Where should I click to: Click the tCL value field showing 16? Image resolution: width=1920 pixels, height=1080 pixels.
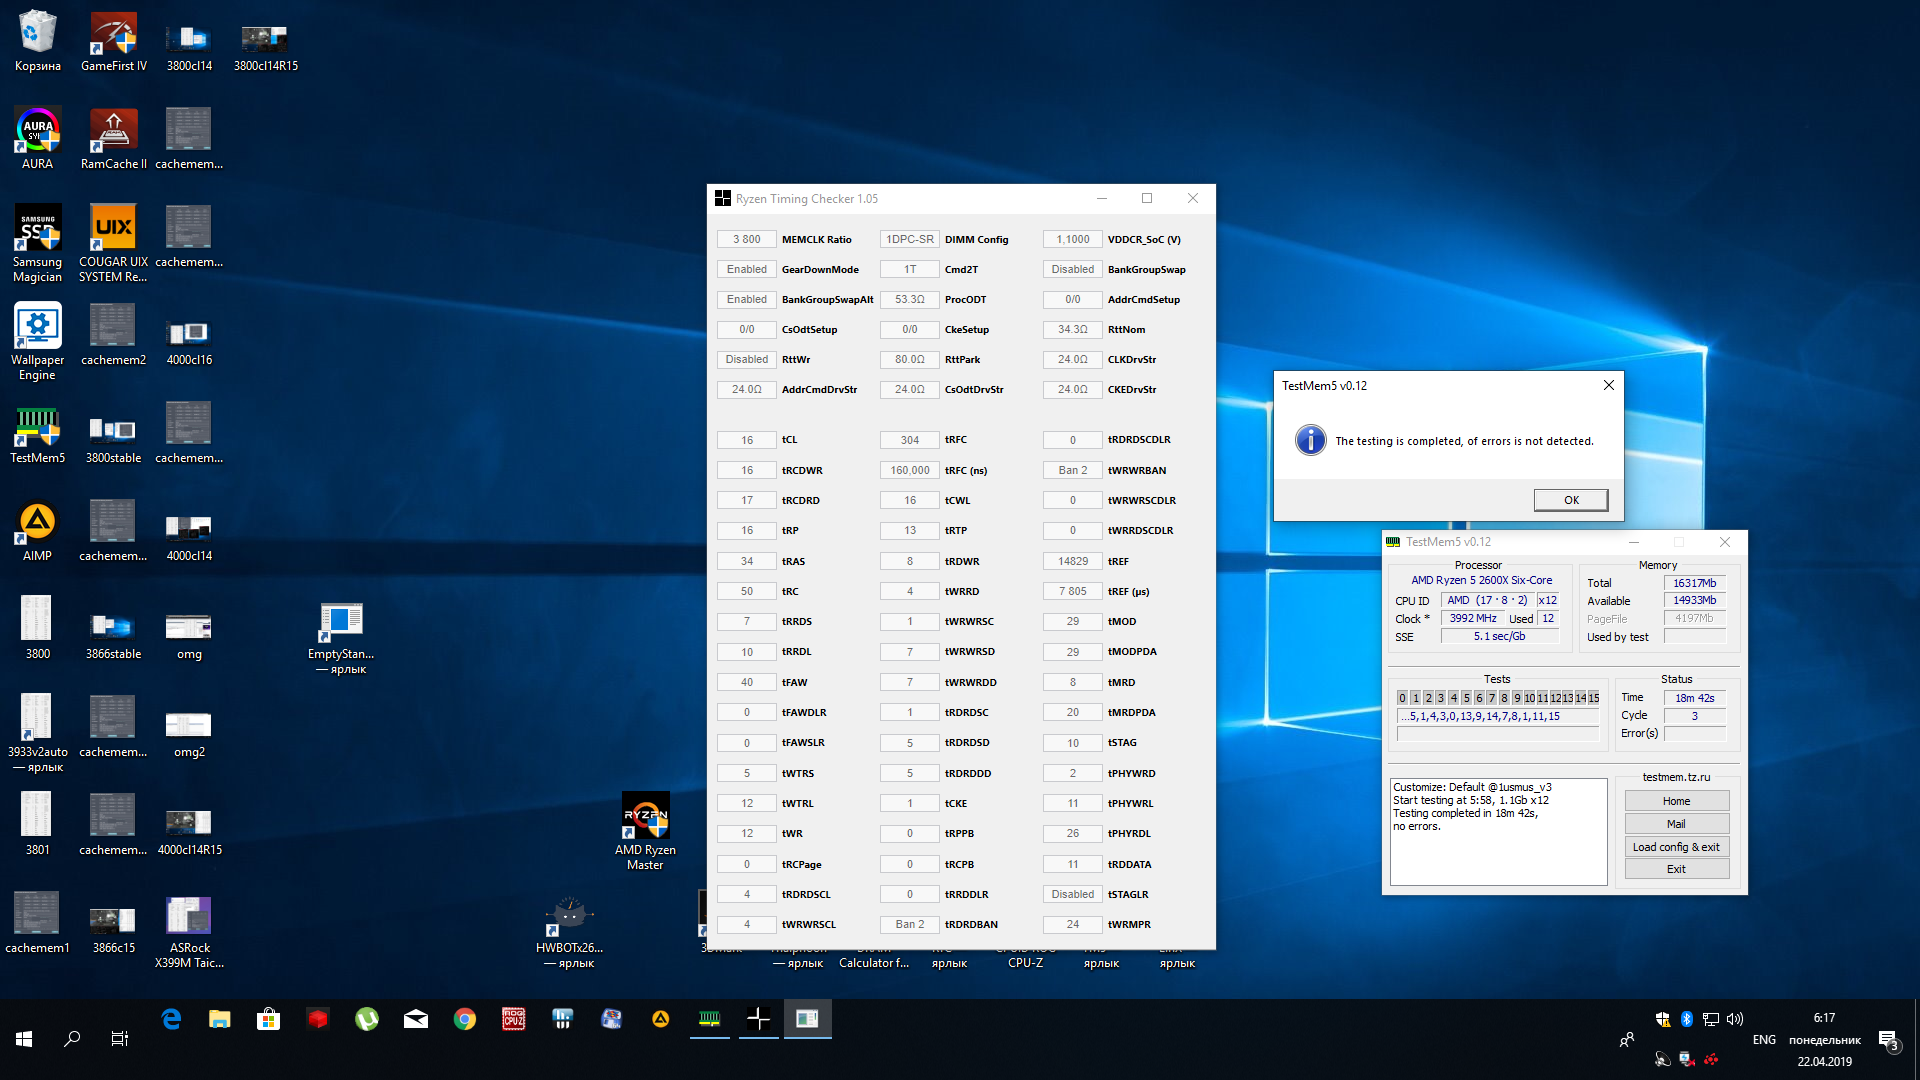point(746,440)
